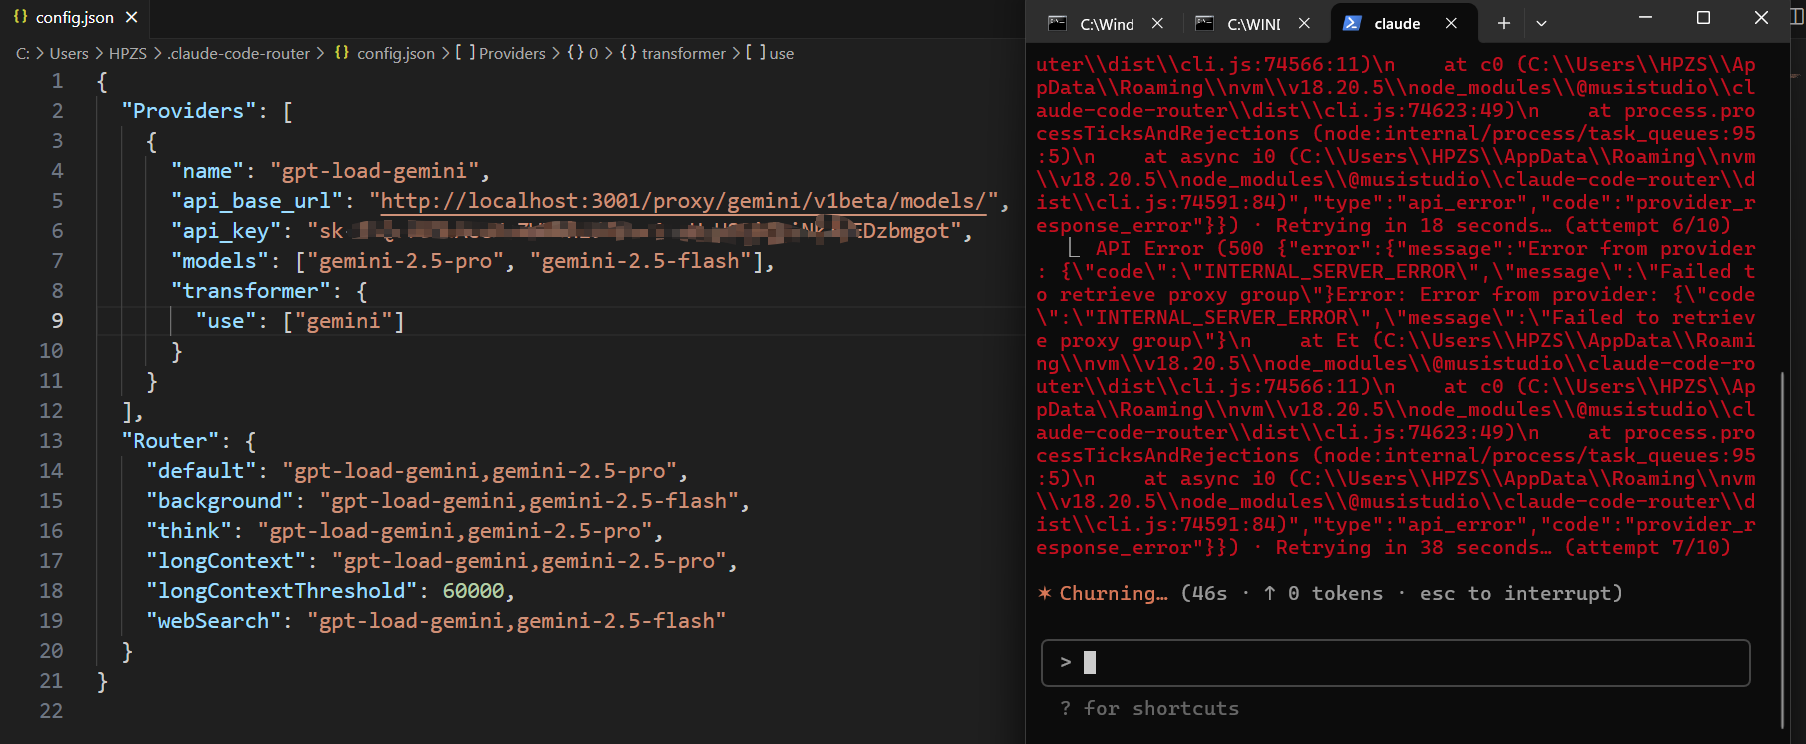Image resolution: width=1806 pixels, height=744 pixels.
Task: Click the terminal vertical scrollbar
Action: (1782, 550)
